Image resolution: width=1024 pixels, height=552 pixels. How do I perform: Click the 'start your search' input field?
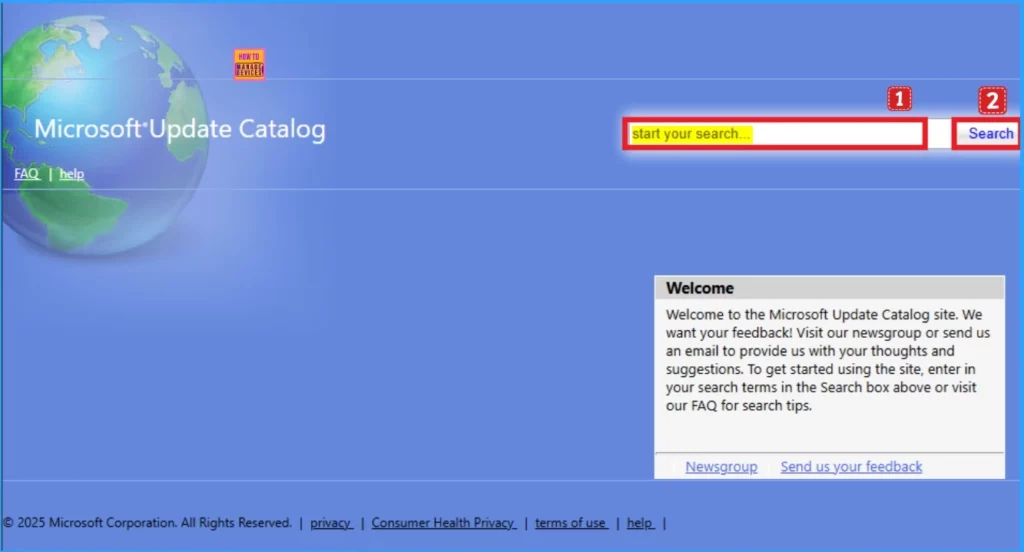pos(775,134)
